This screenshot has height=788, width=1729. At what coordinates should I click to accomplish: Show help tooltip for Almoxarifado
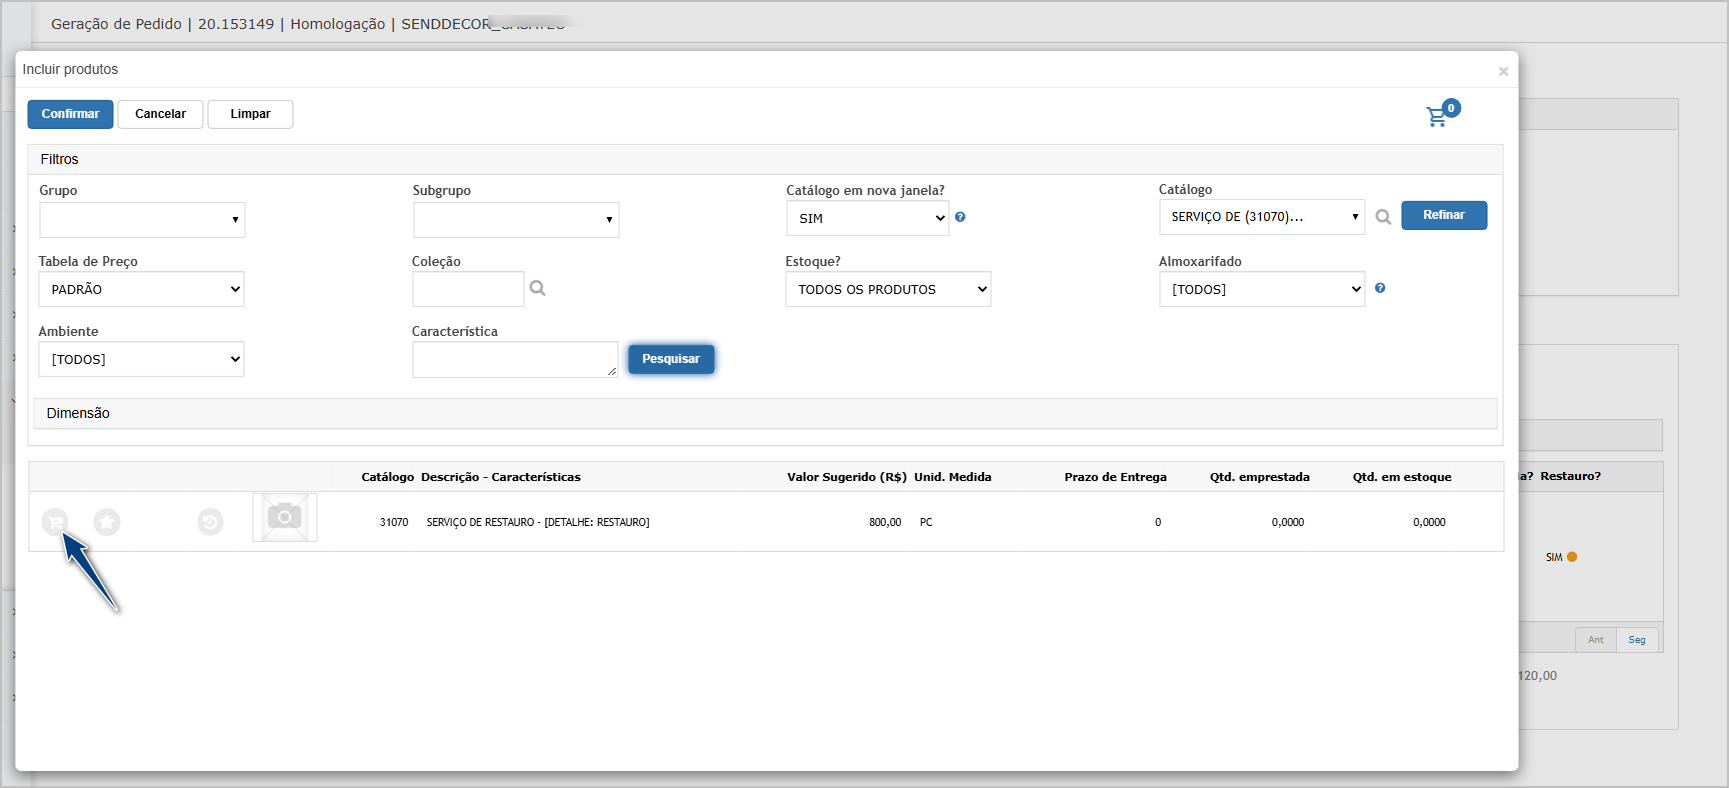pos(1380,288)
